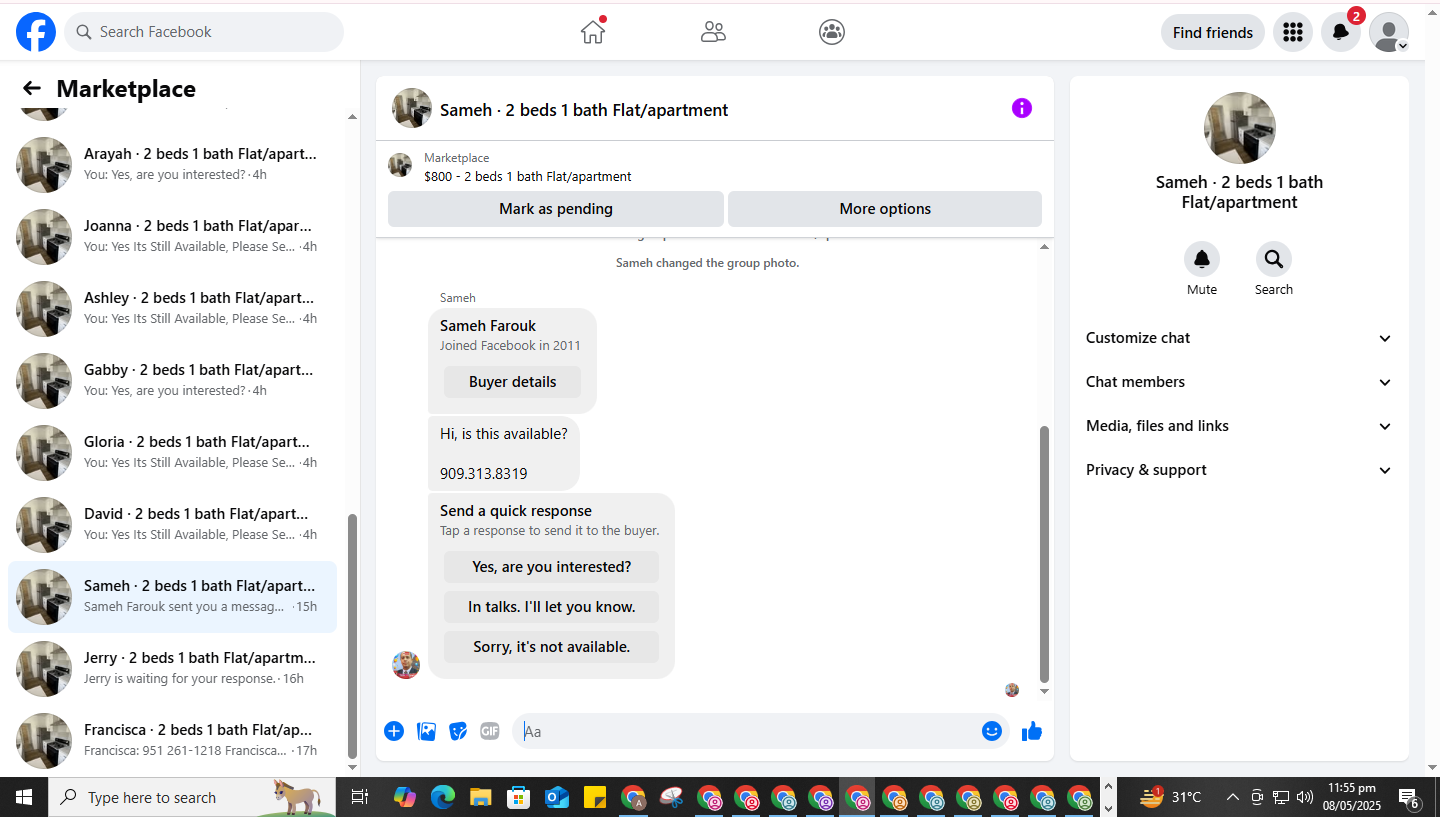Send 'In talks. I'll let you know.'
This screenshot has width=1440, height=817.
pyautogui.click(x=551, y=607)
